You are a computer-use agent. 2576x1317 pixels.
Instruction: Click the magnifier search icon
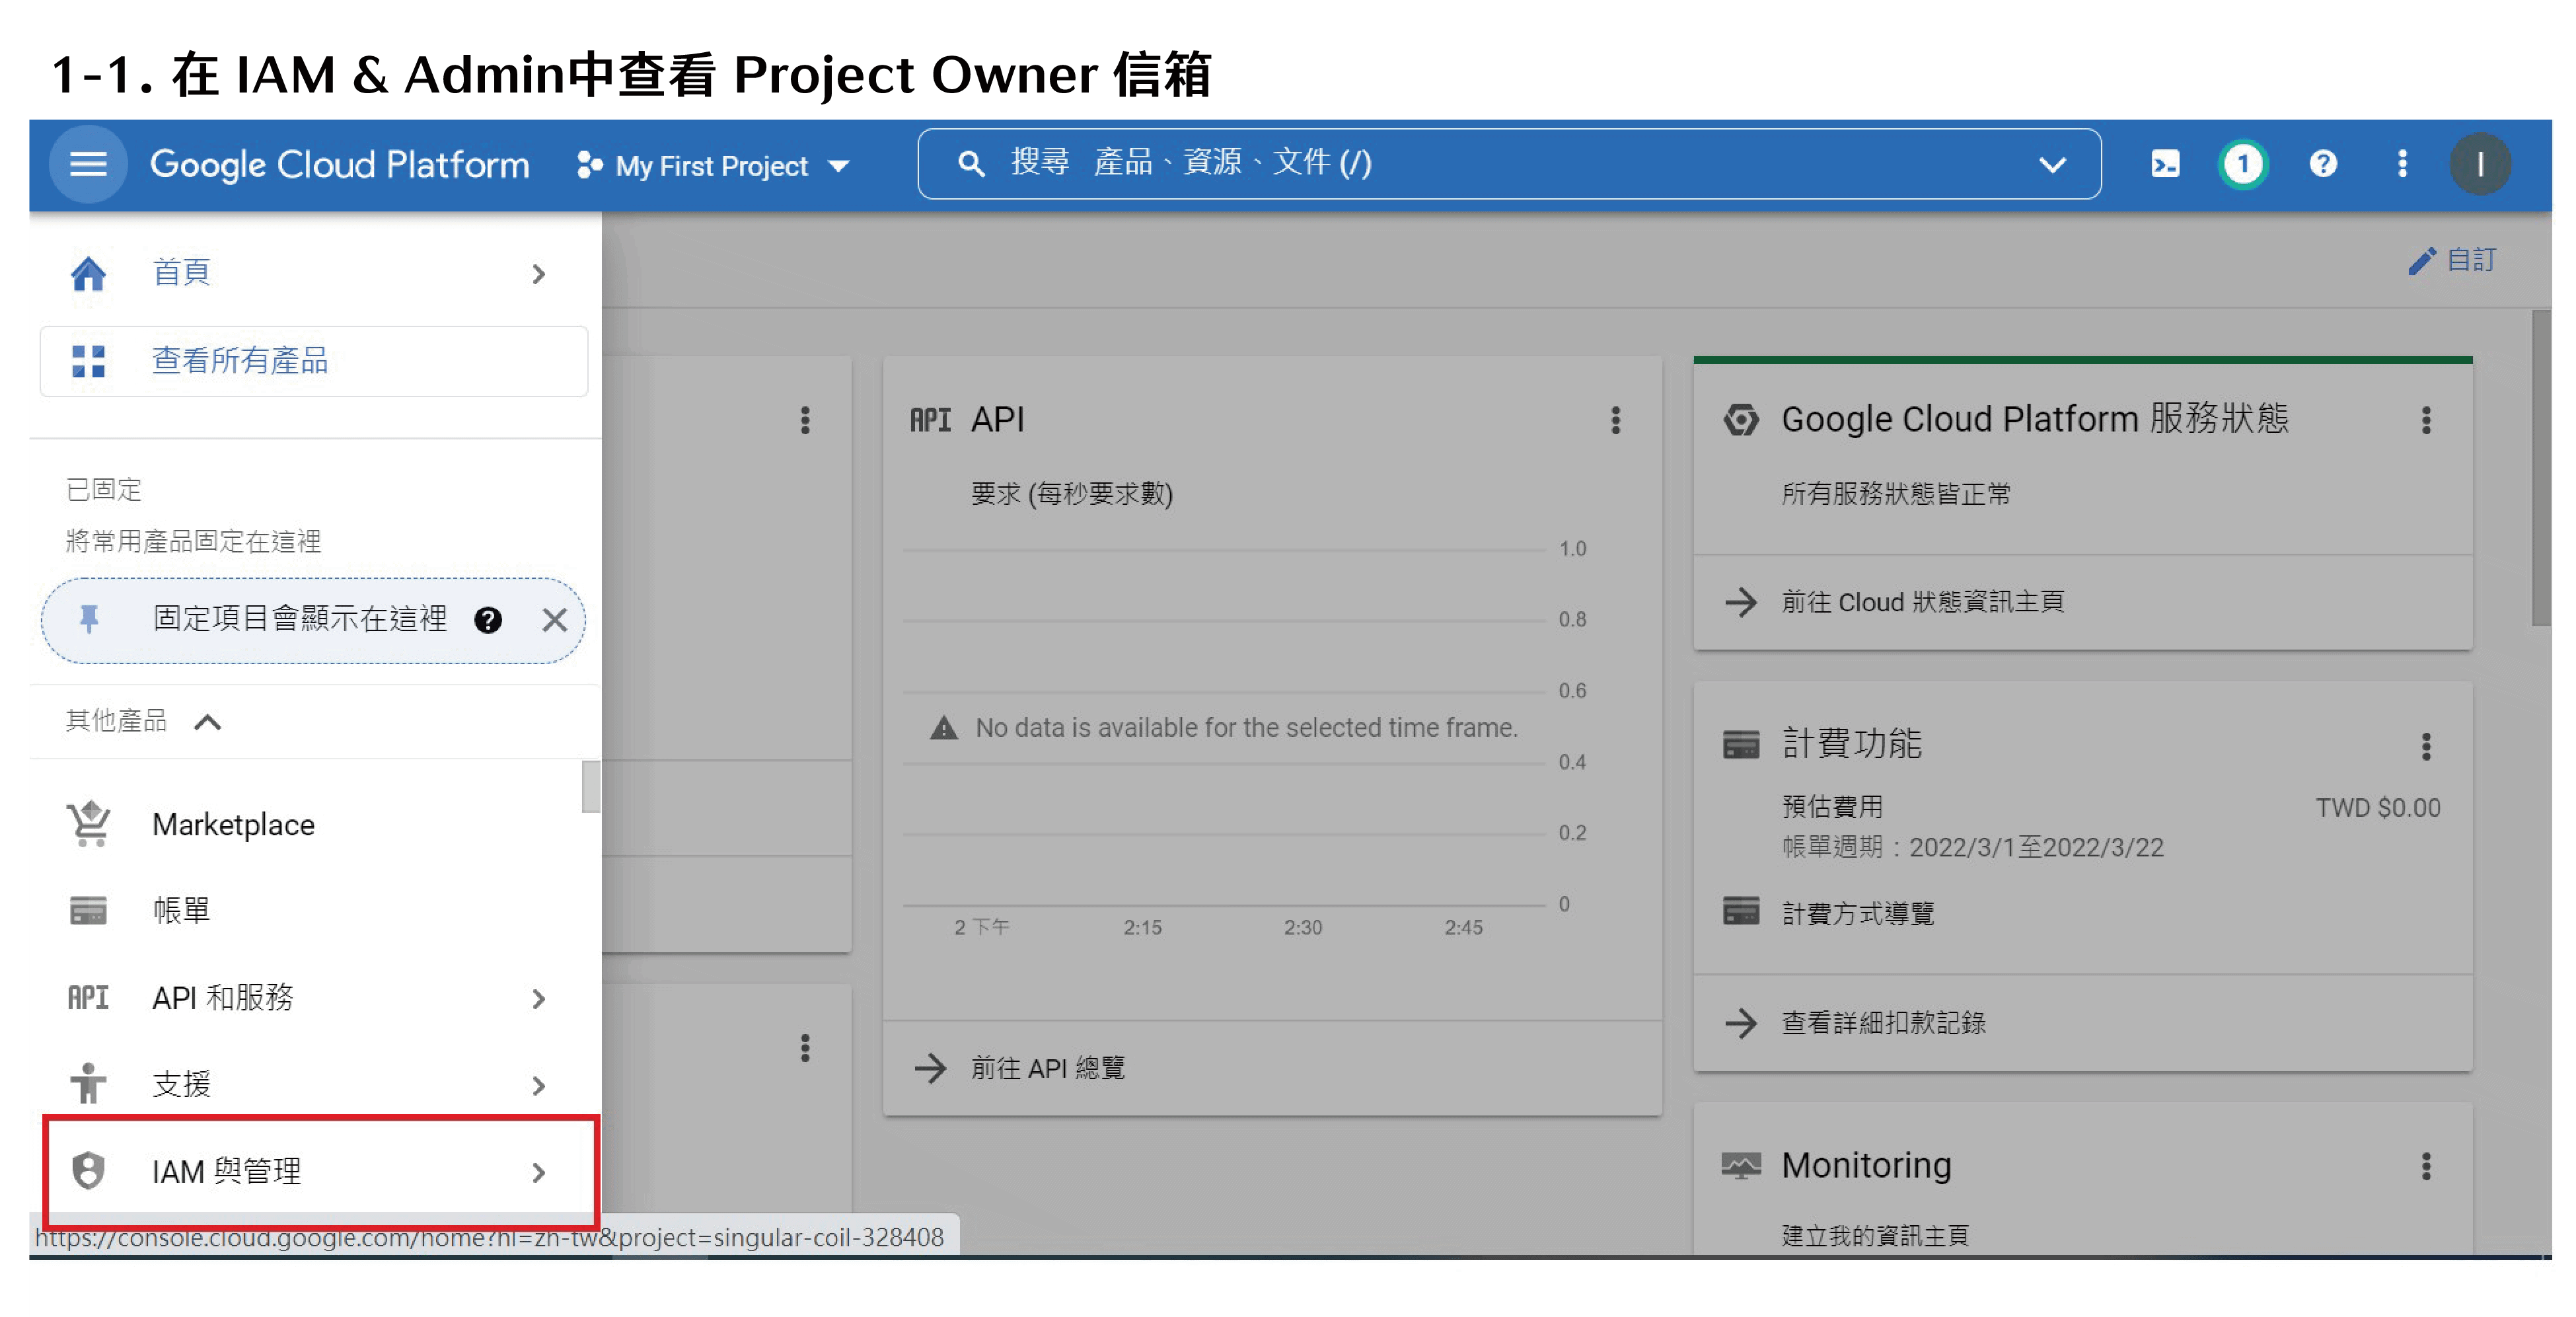coord(970,164)
